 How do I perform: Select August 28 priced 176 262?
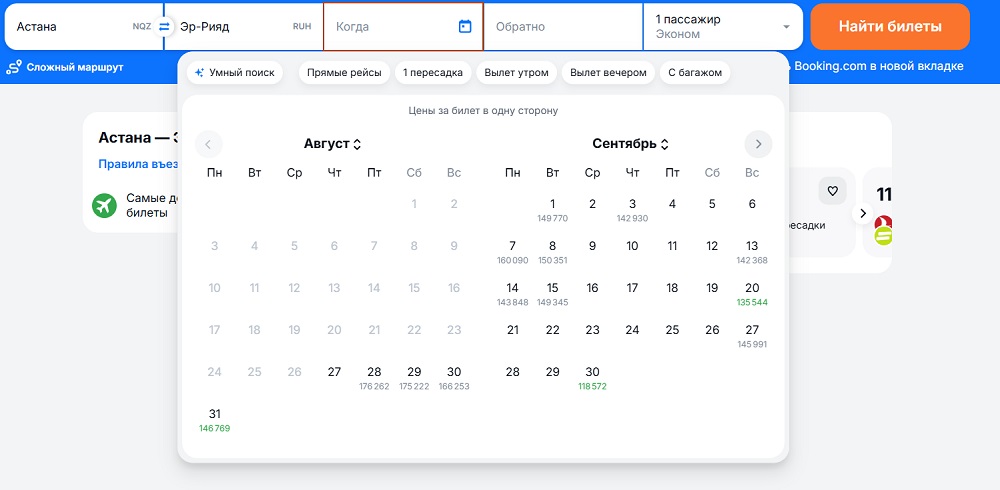coord(374,377)
